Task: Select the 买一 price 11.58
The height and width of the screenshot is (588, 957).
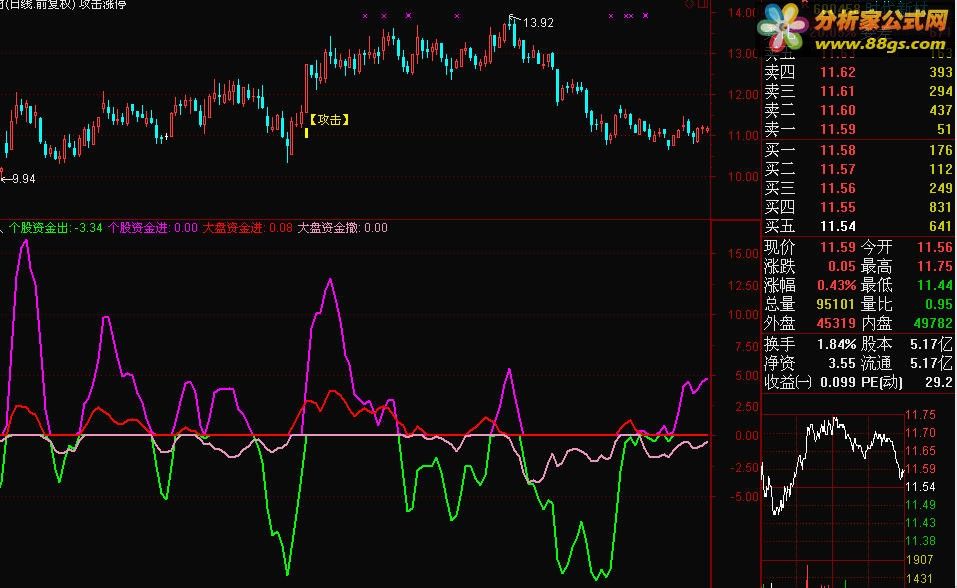Action: (837, 150)
